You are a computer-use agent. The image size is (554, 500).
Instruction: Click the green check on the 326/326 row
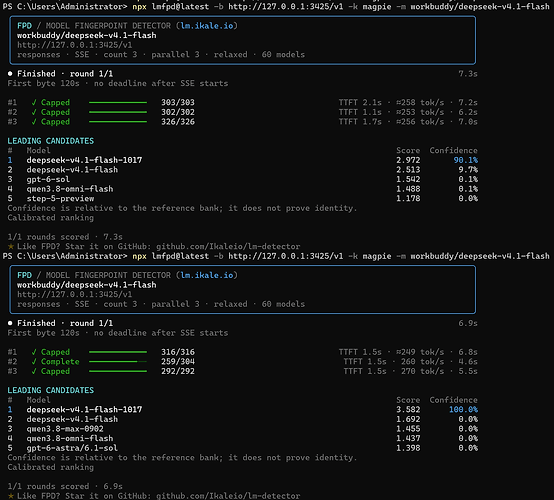[34, 122]
